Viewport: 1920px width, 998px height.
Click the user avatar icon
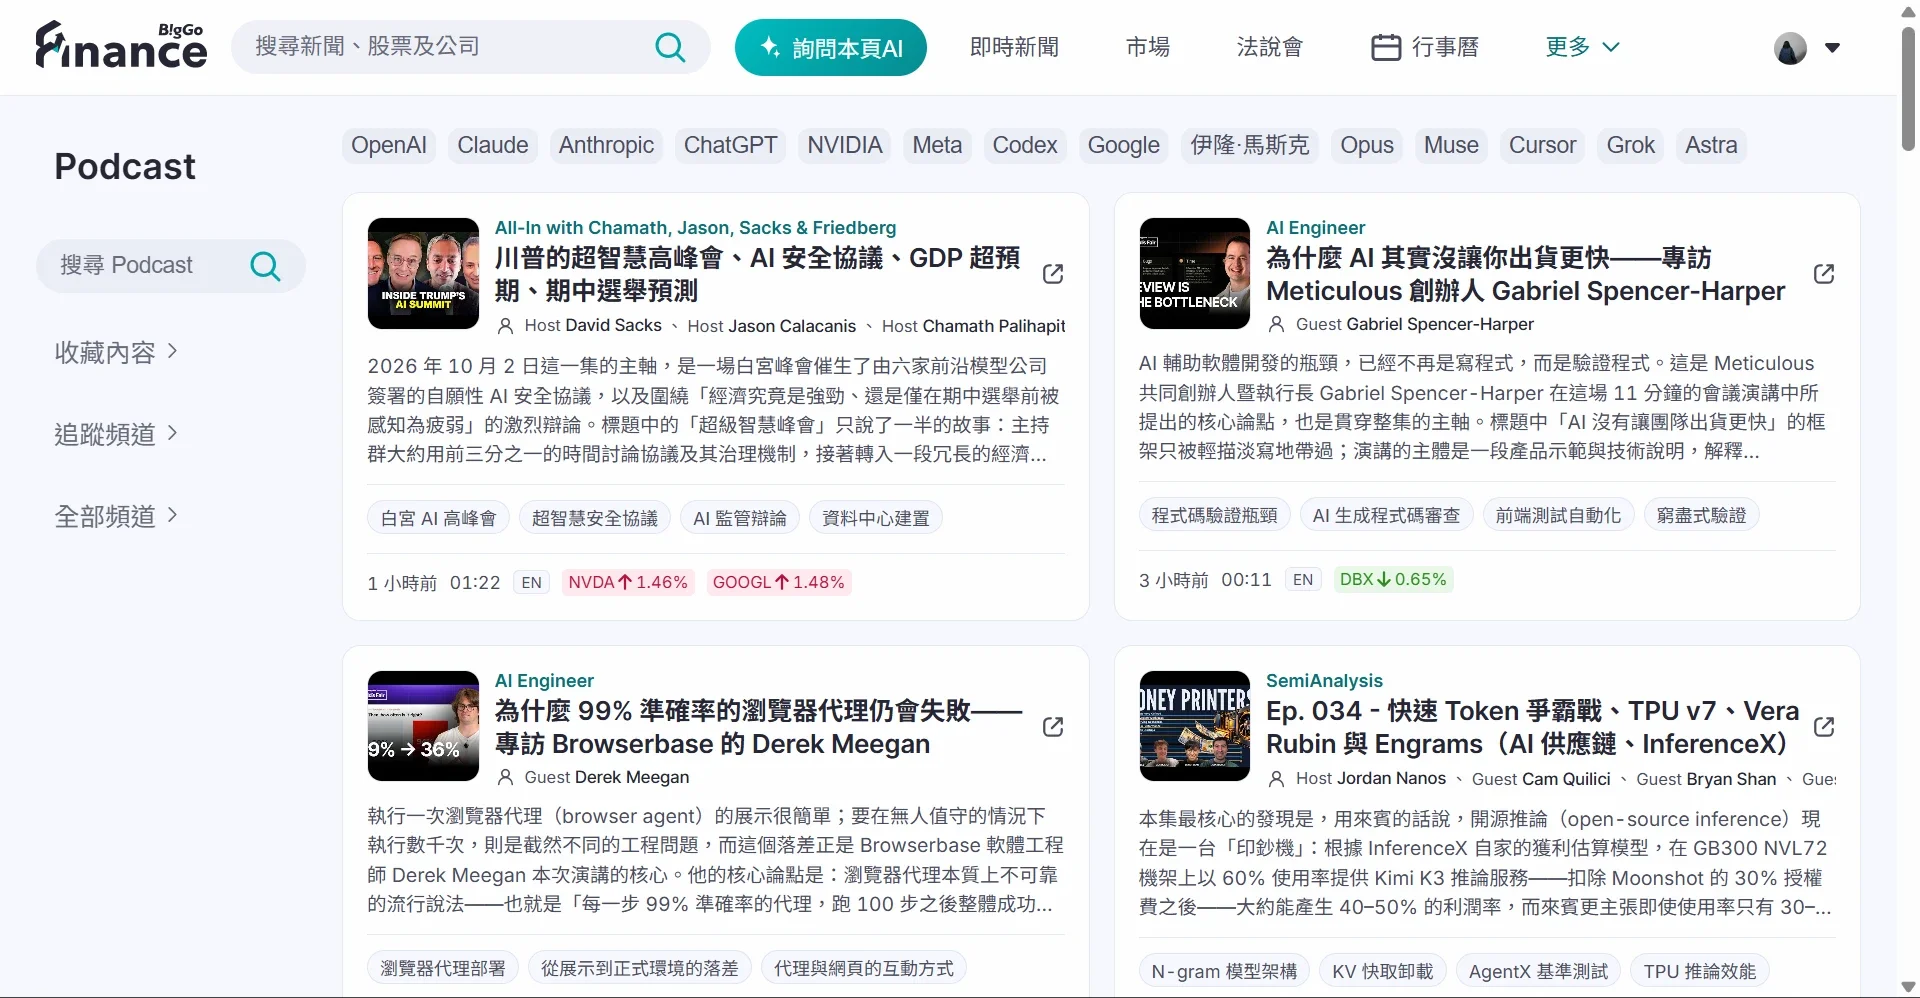click(1790, 48)
